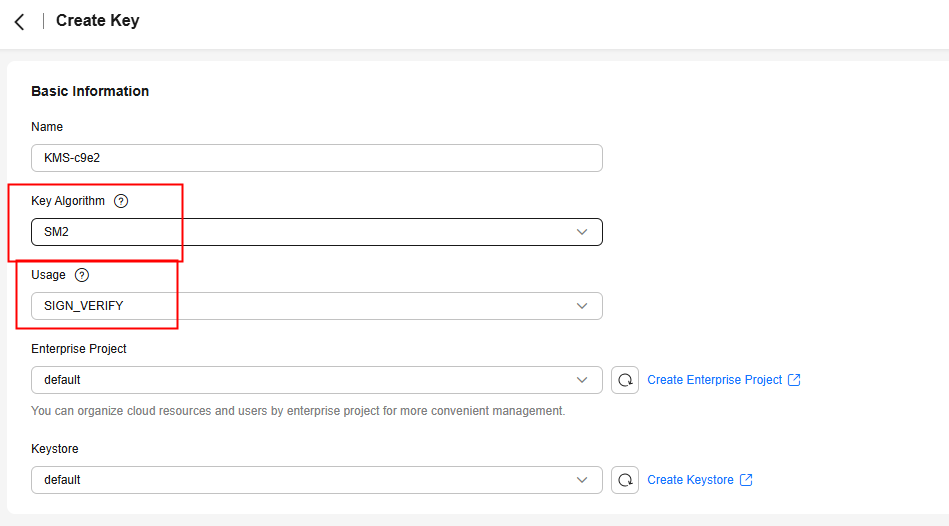Focus the Name field containing KMS-c9e2
Image resolution: width=949 pixels, height=526 pixels.
(317, 158)
